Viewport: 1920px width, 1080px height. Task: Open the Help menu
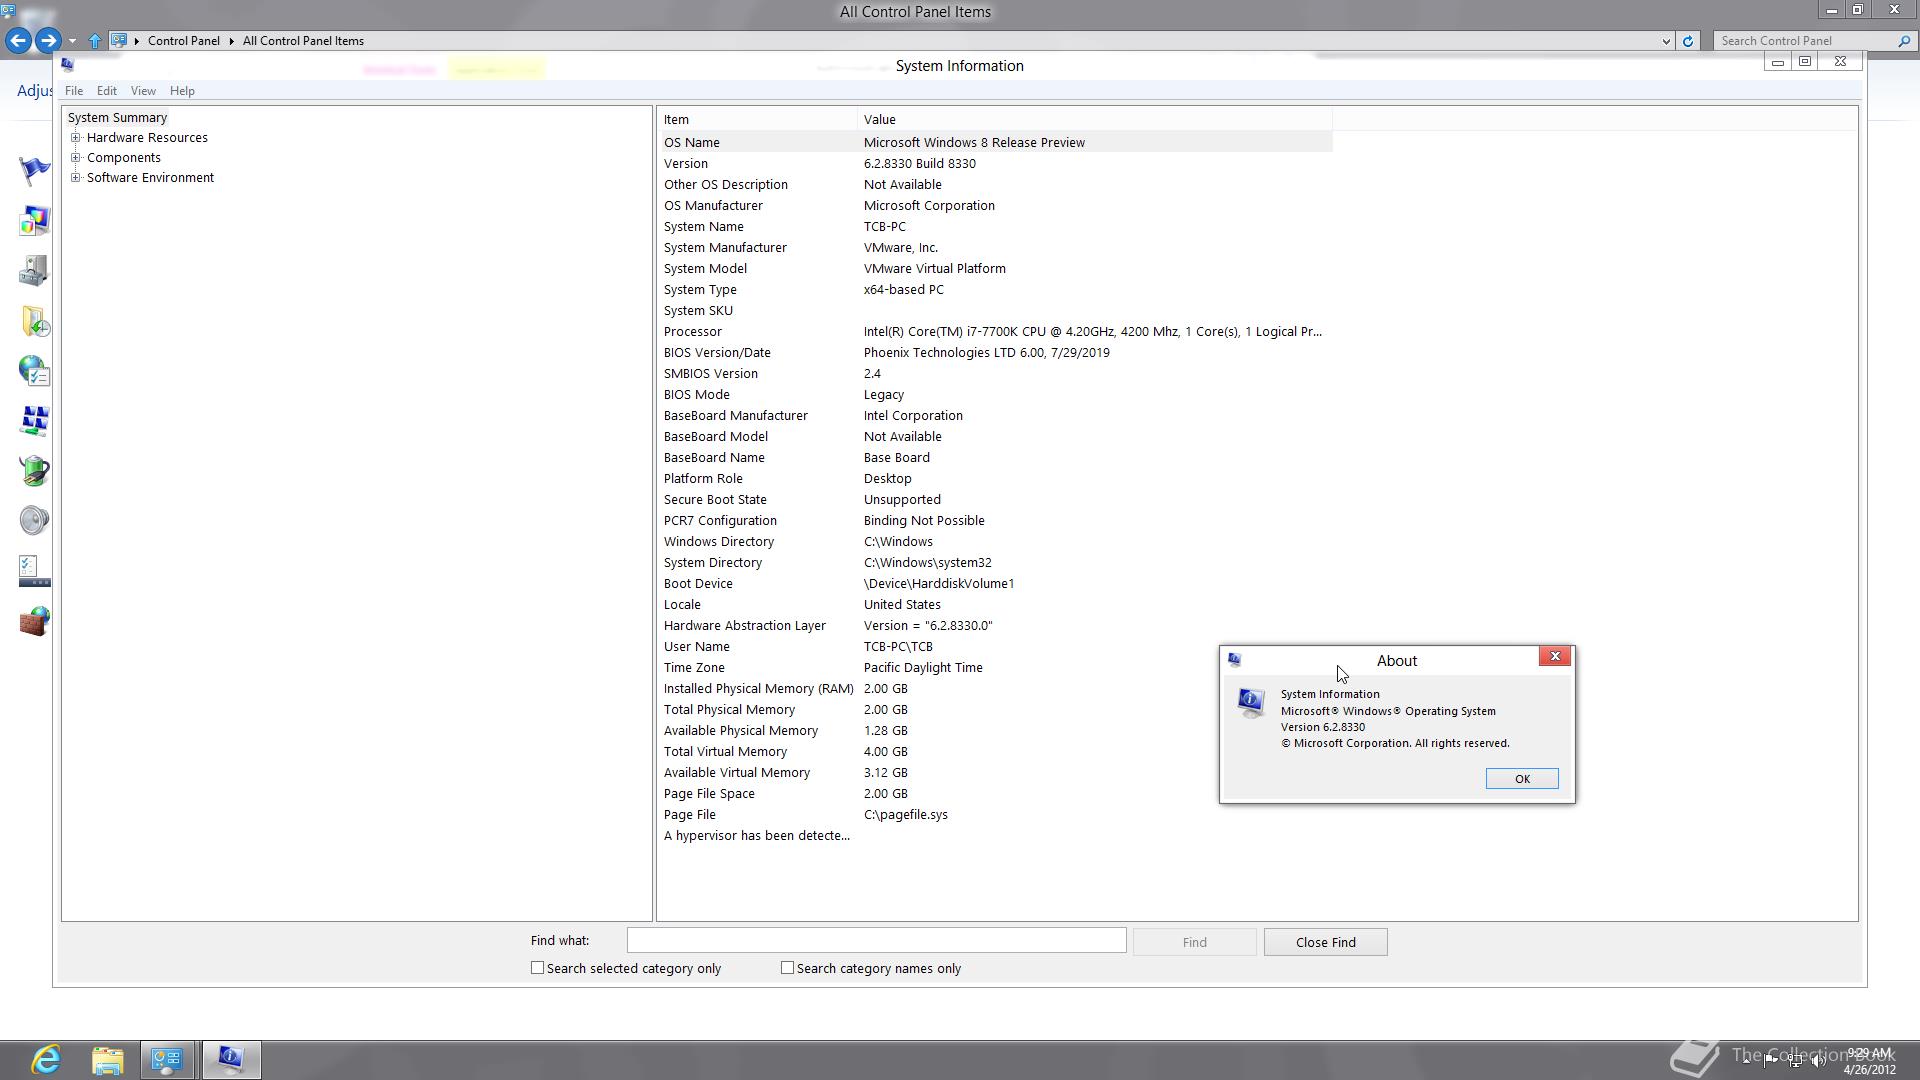click(182, 91)
